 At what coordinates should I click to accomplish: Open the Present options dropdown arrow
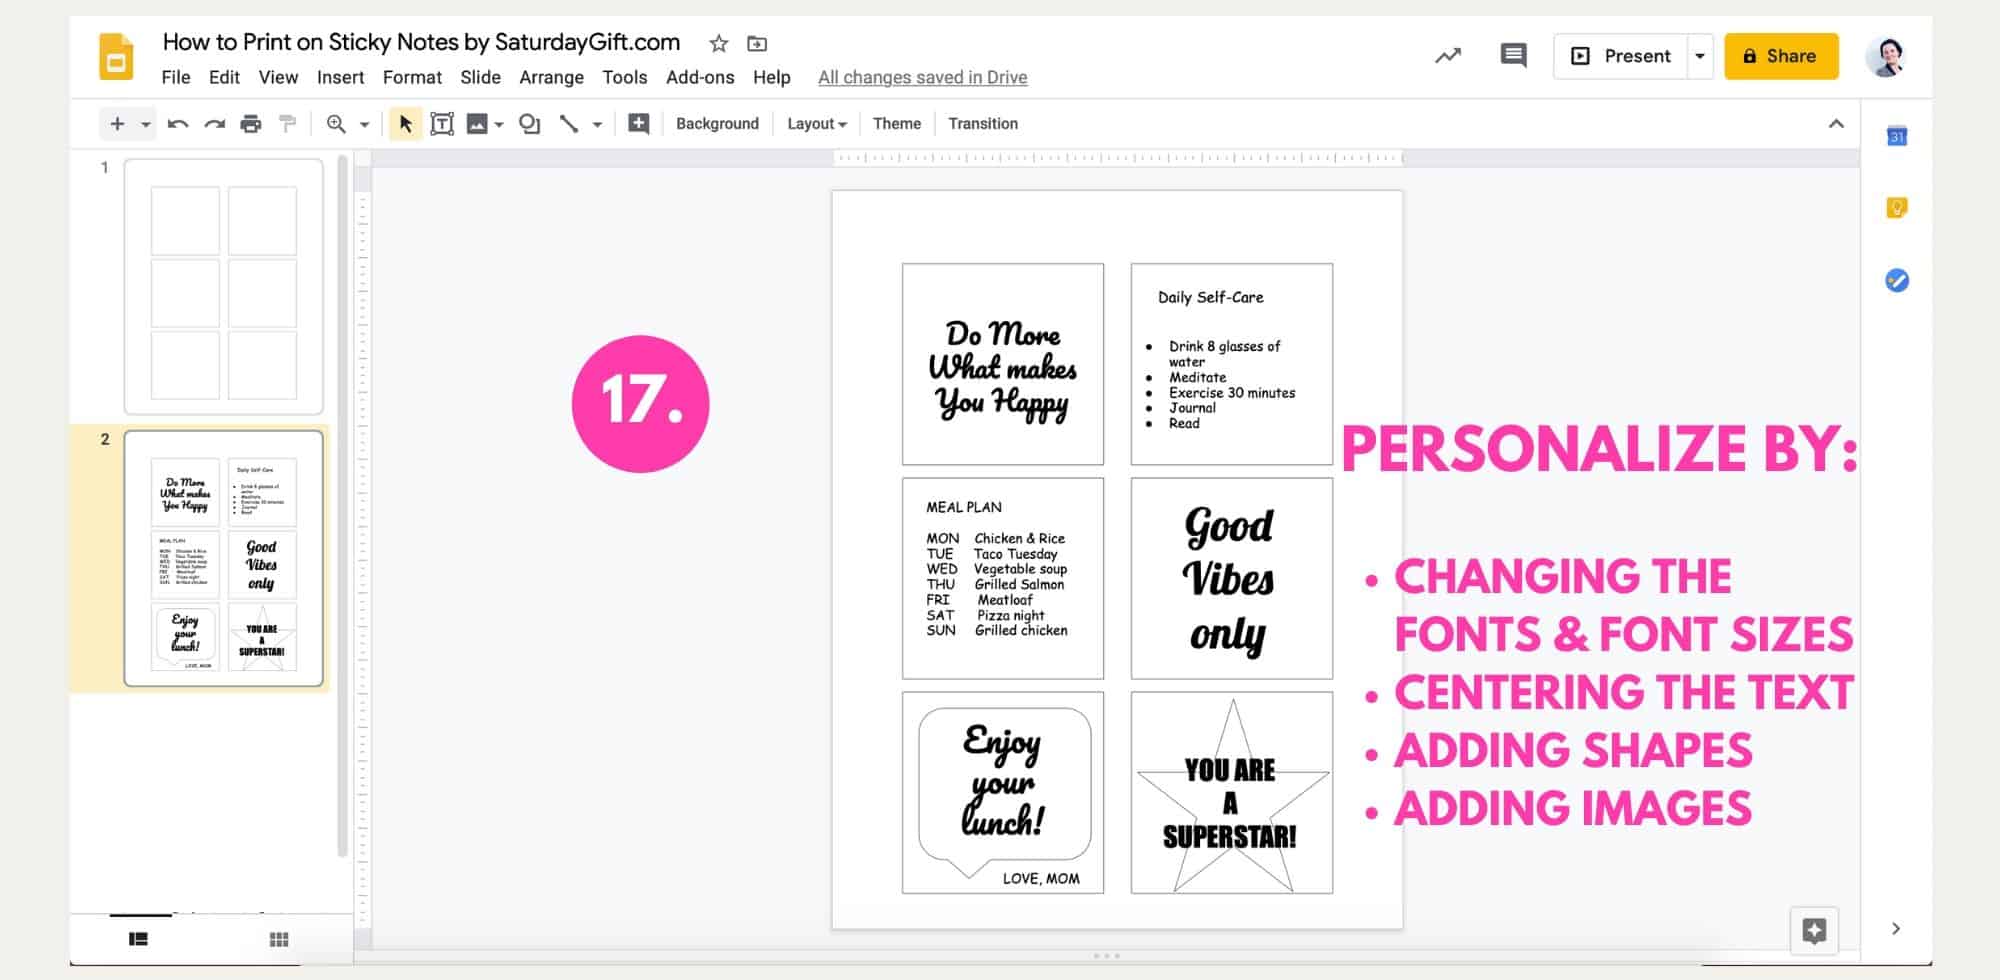pyautogui.click(x=1700, y=56)
